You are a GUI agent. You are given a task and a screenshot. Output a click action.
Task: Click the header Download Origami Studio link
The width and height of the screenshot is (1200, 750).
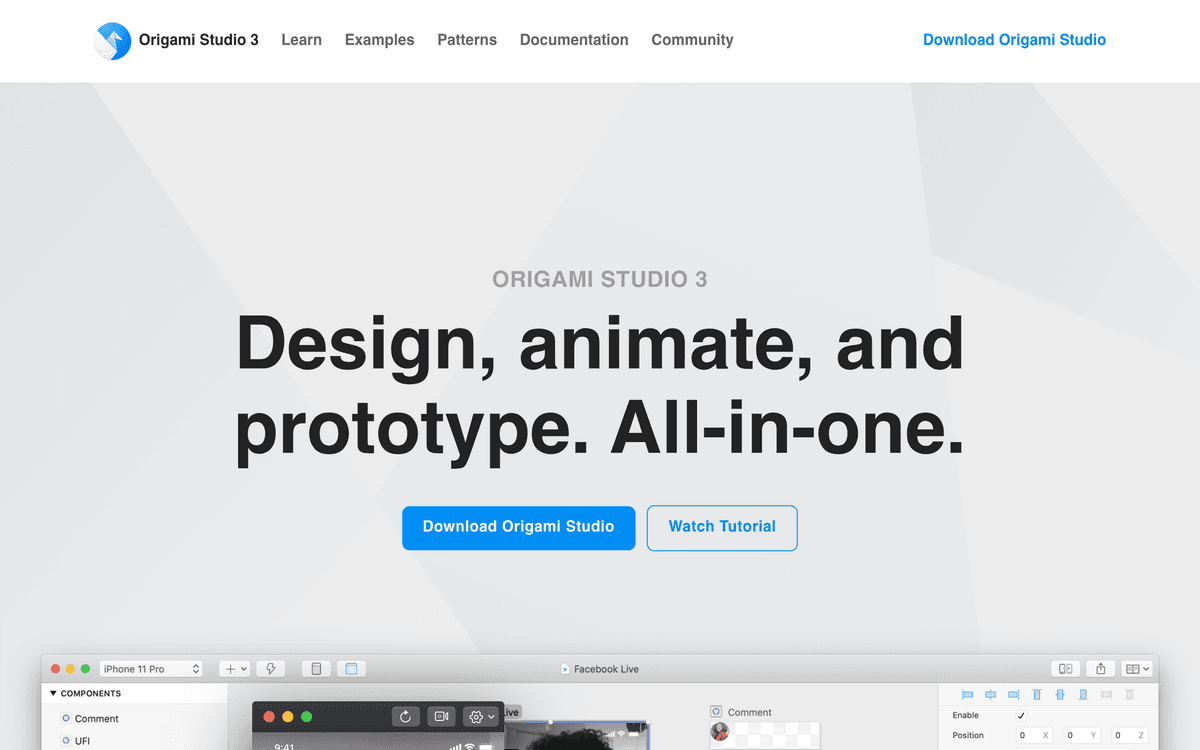[x=1014, y=40]
